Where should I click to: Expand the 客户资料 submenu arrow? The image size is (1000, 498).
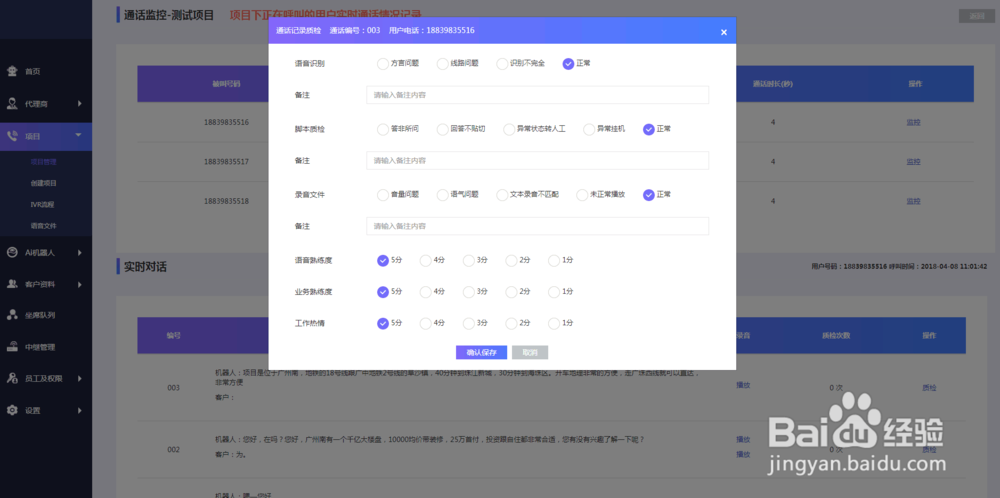(x=80, y=284)
